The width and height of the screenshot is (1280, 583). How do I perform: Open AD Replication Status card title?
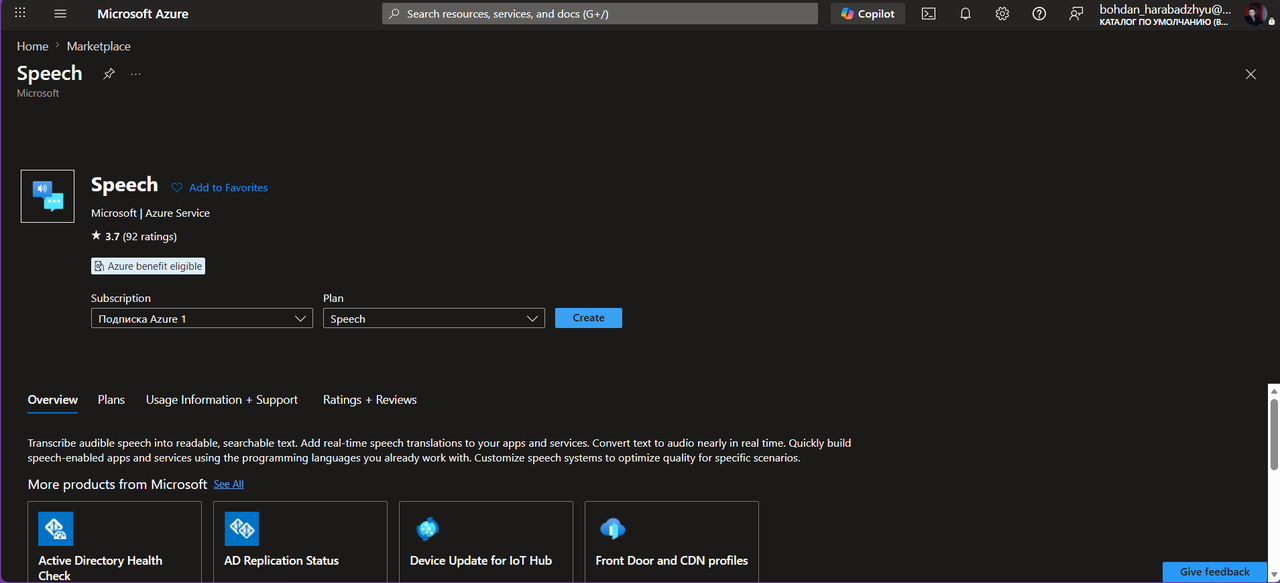282,561
